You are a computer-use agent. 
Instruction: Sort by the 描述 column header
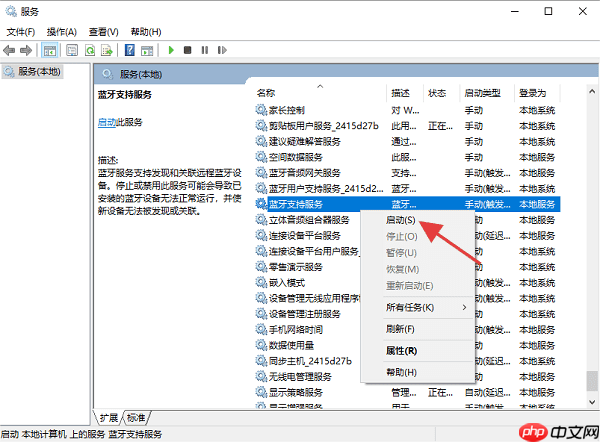click(x=405, y=93)
